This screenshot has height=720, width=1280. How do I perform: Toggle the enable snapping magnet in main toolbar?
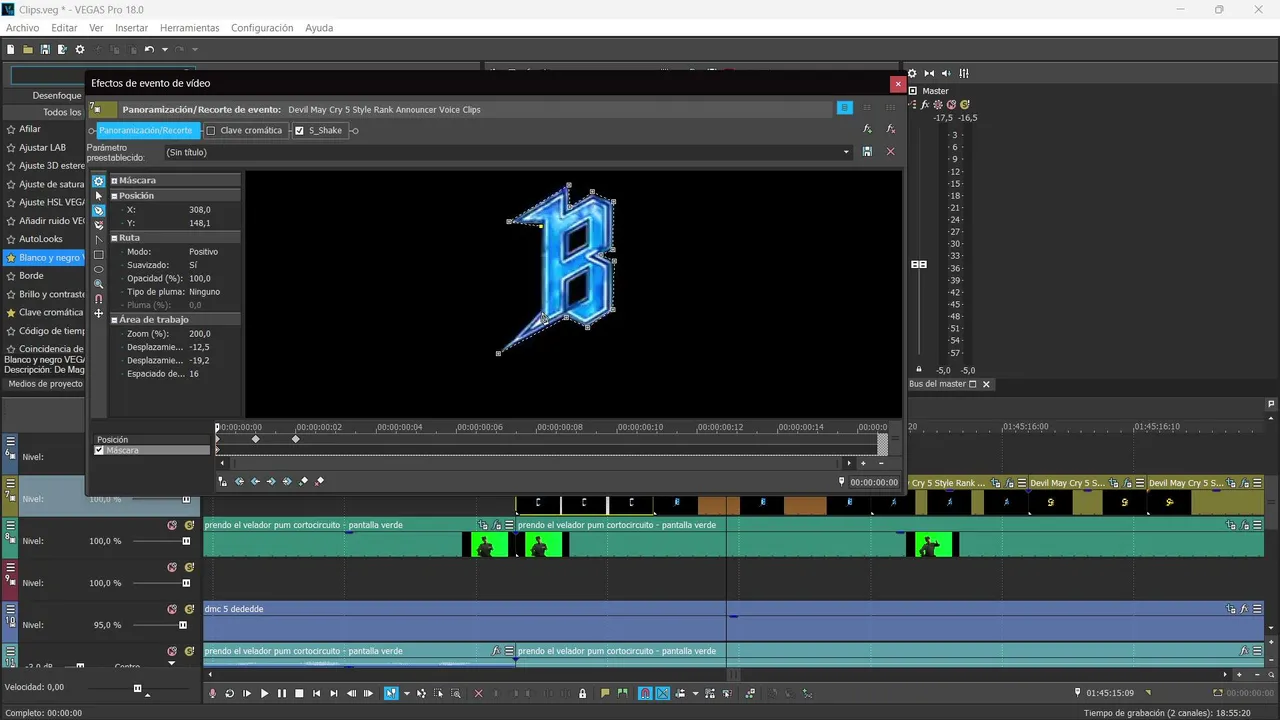(645, 693)
